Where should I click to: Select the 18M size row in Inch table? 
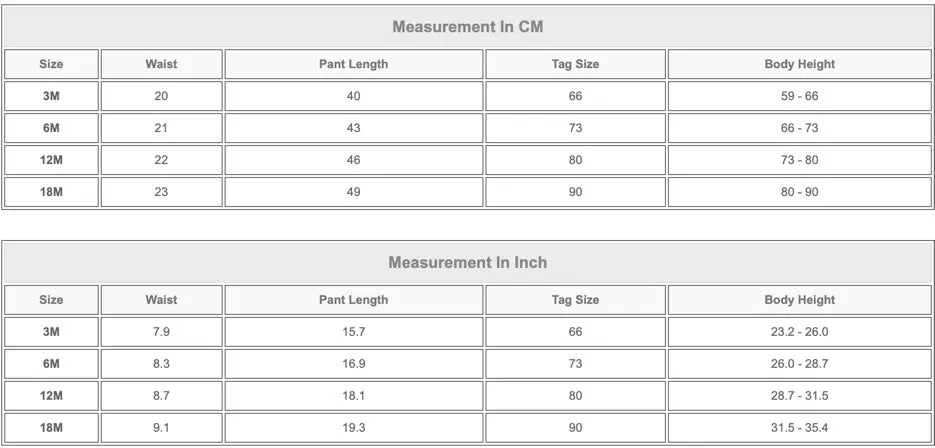[x=468, y=428]
